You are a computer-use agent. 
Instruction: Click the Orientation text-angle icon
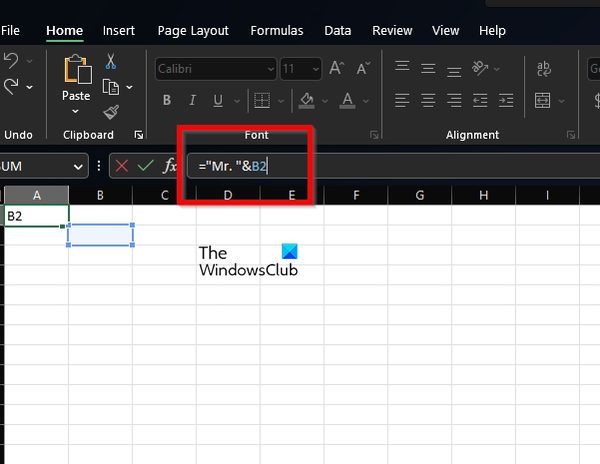pos(480,68)
